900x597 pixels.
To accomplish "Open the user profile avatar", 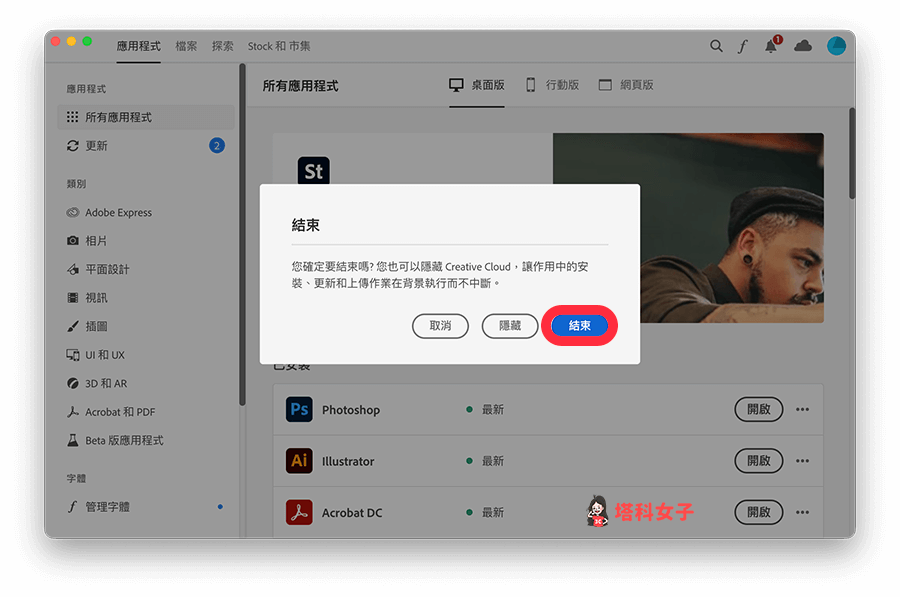I will tap(836, 46).
